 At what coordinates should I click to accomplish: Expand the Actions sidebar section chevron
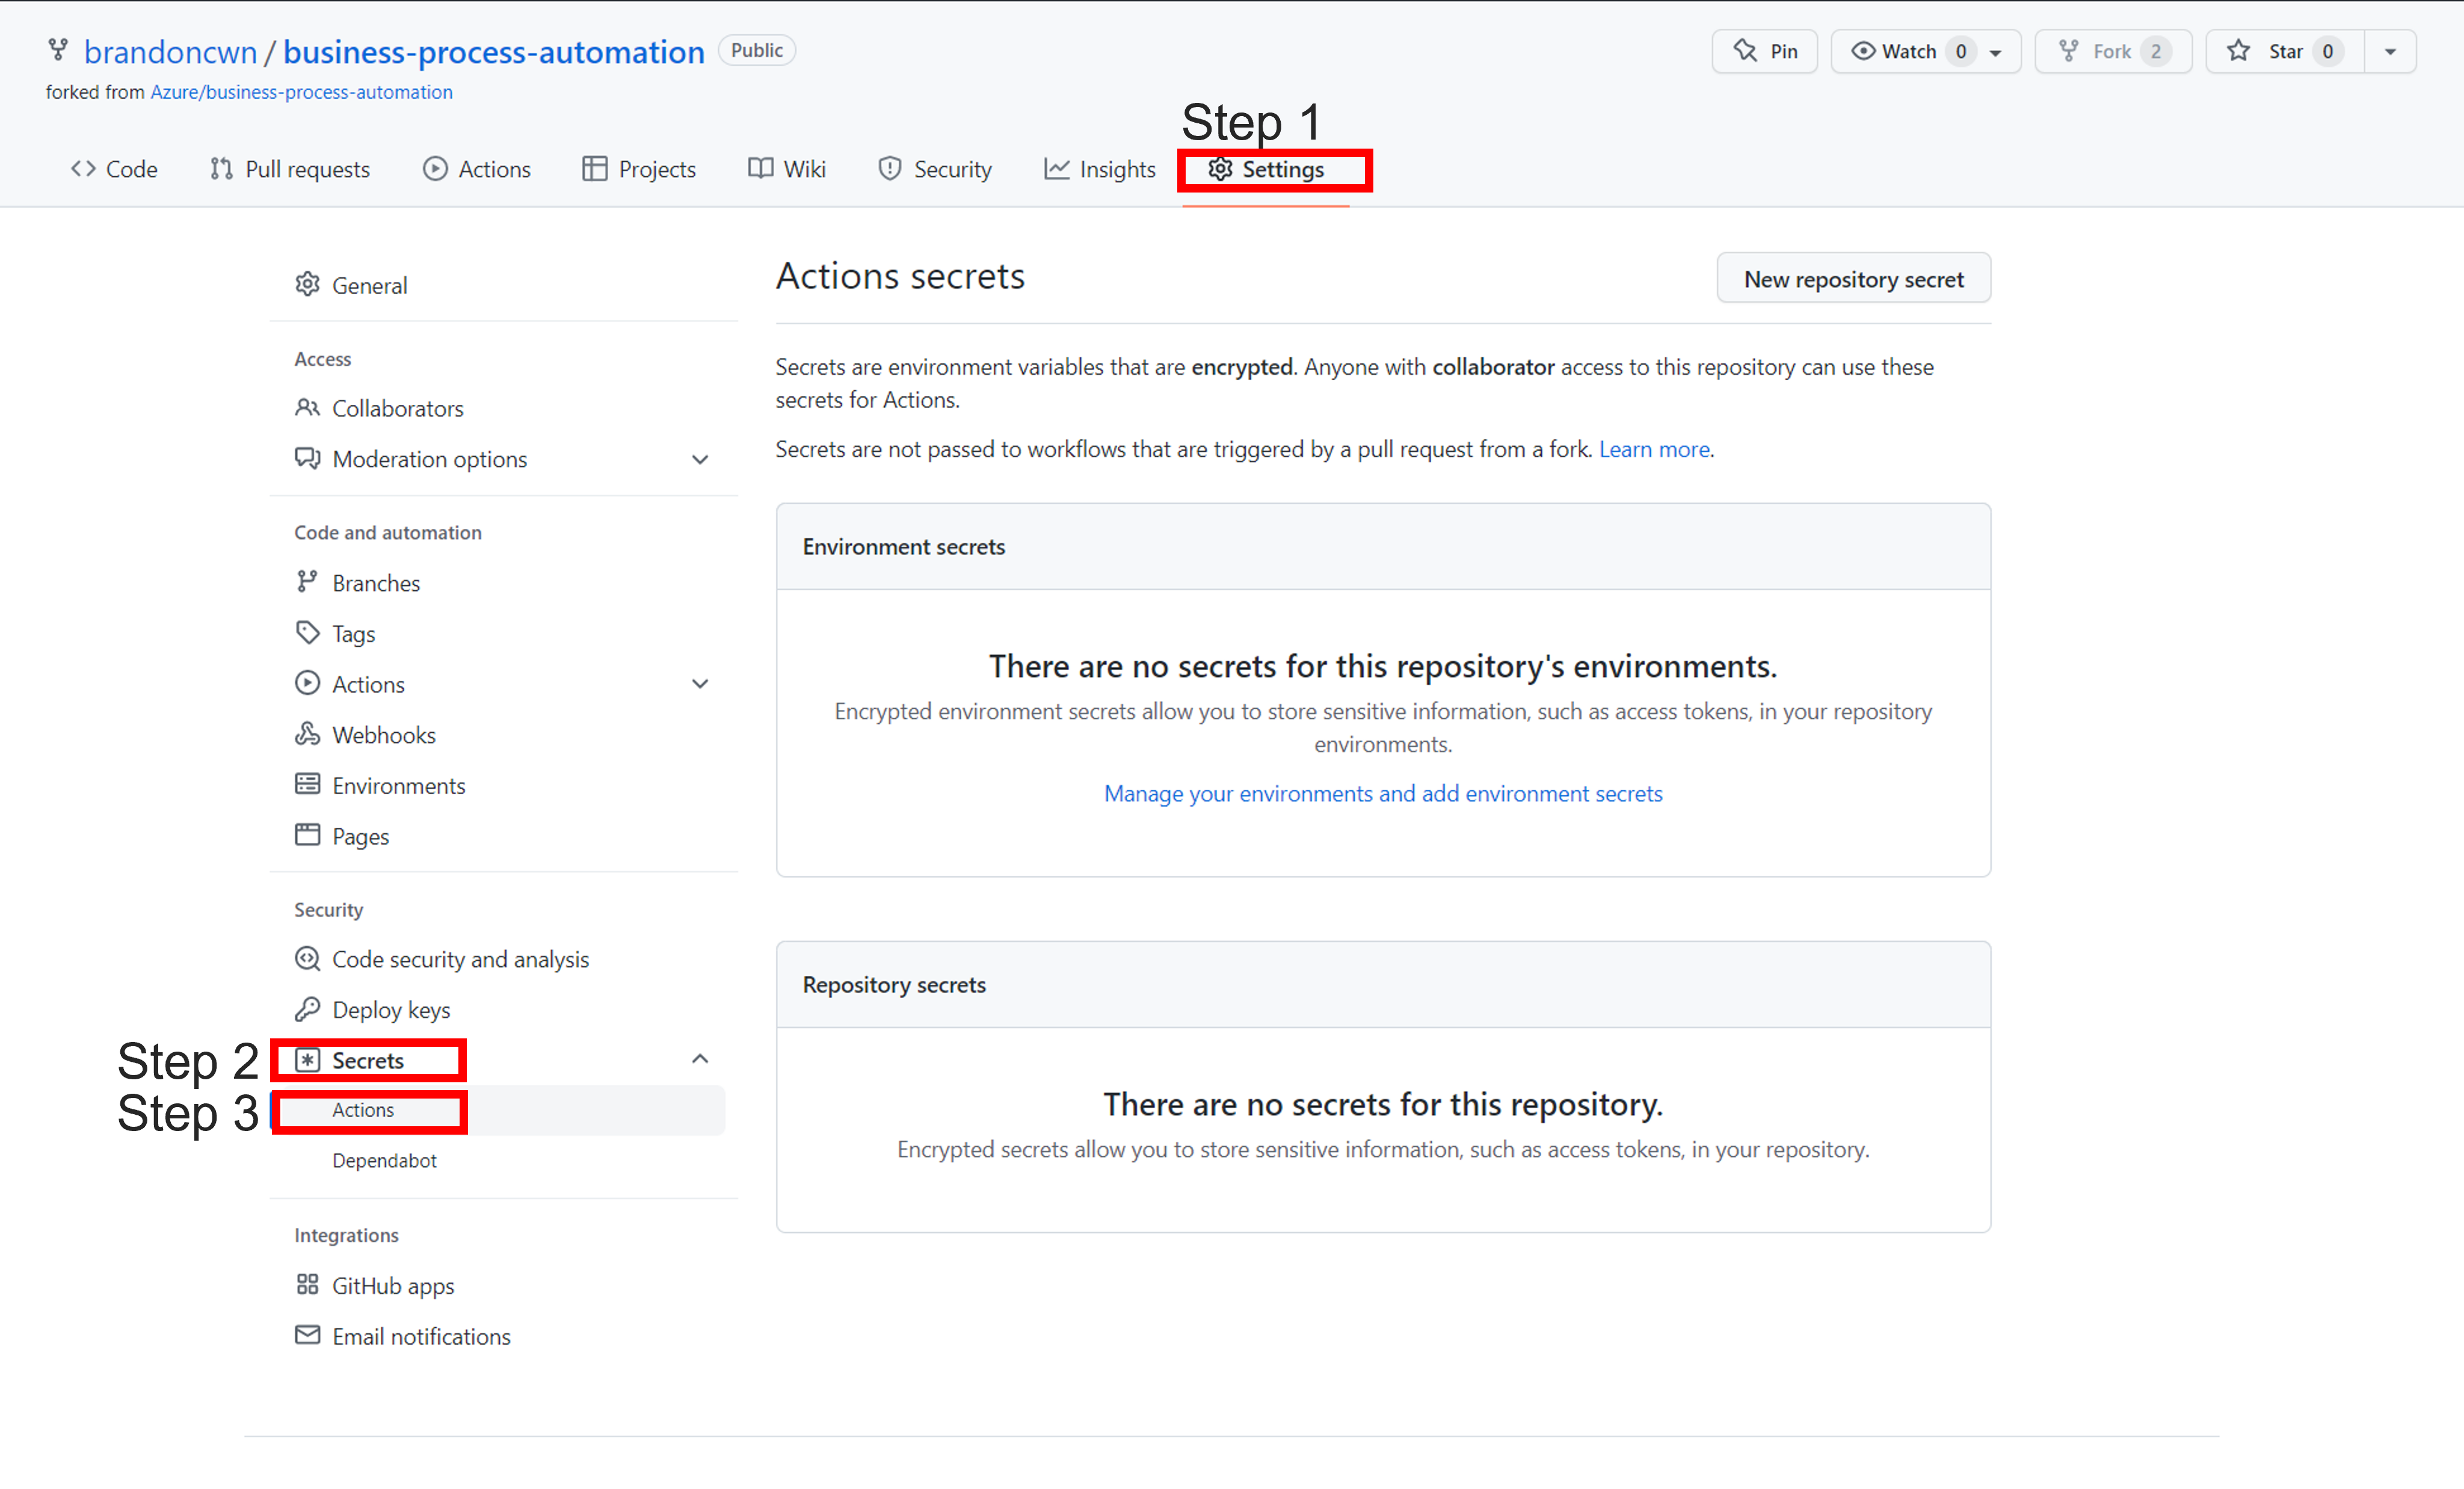tap(700, 685)
